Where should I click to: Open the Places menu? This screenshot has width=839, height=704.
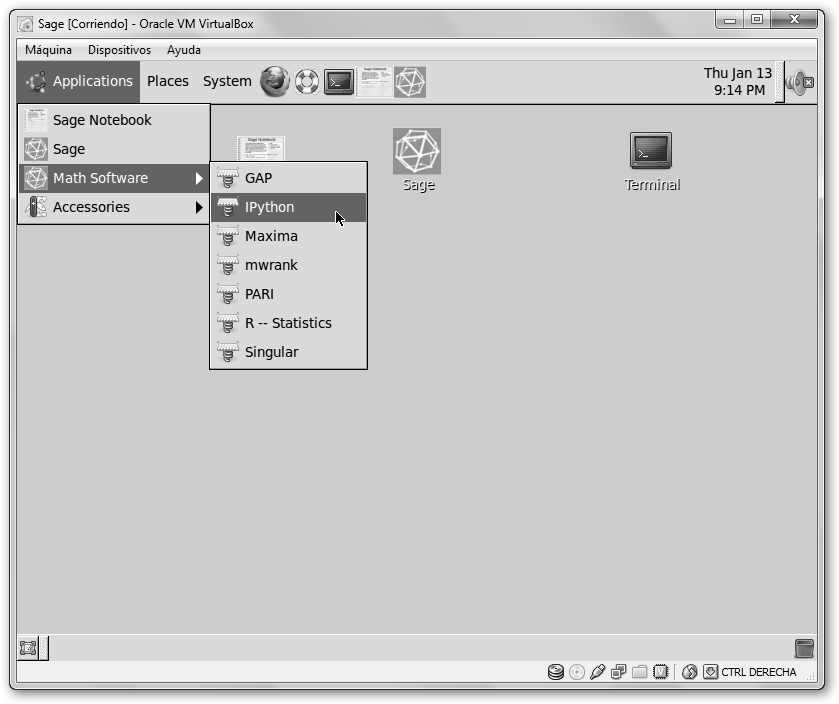click(x=168, y=81)
